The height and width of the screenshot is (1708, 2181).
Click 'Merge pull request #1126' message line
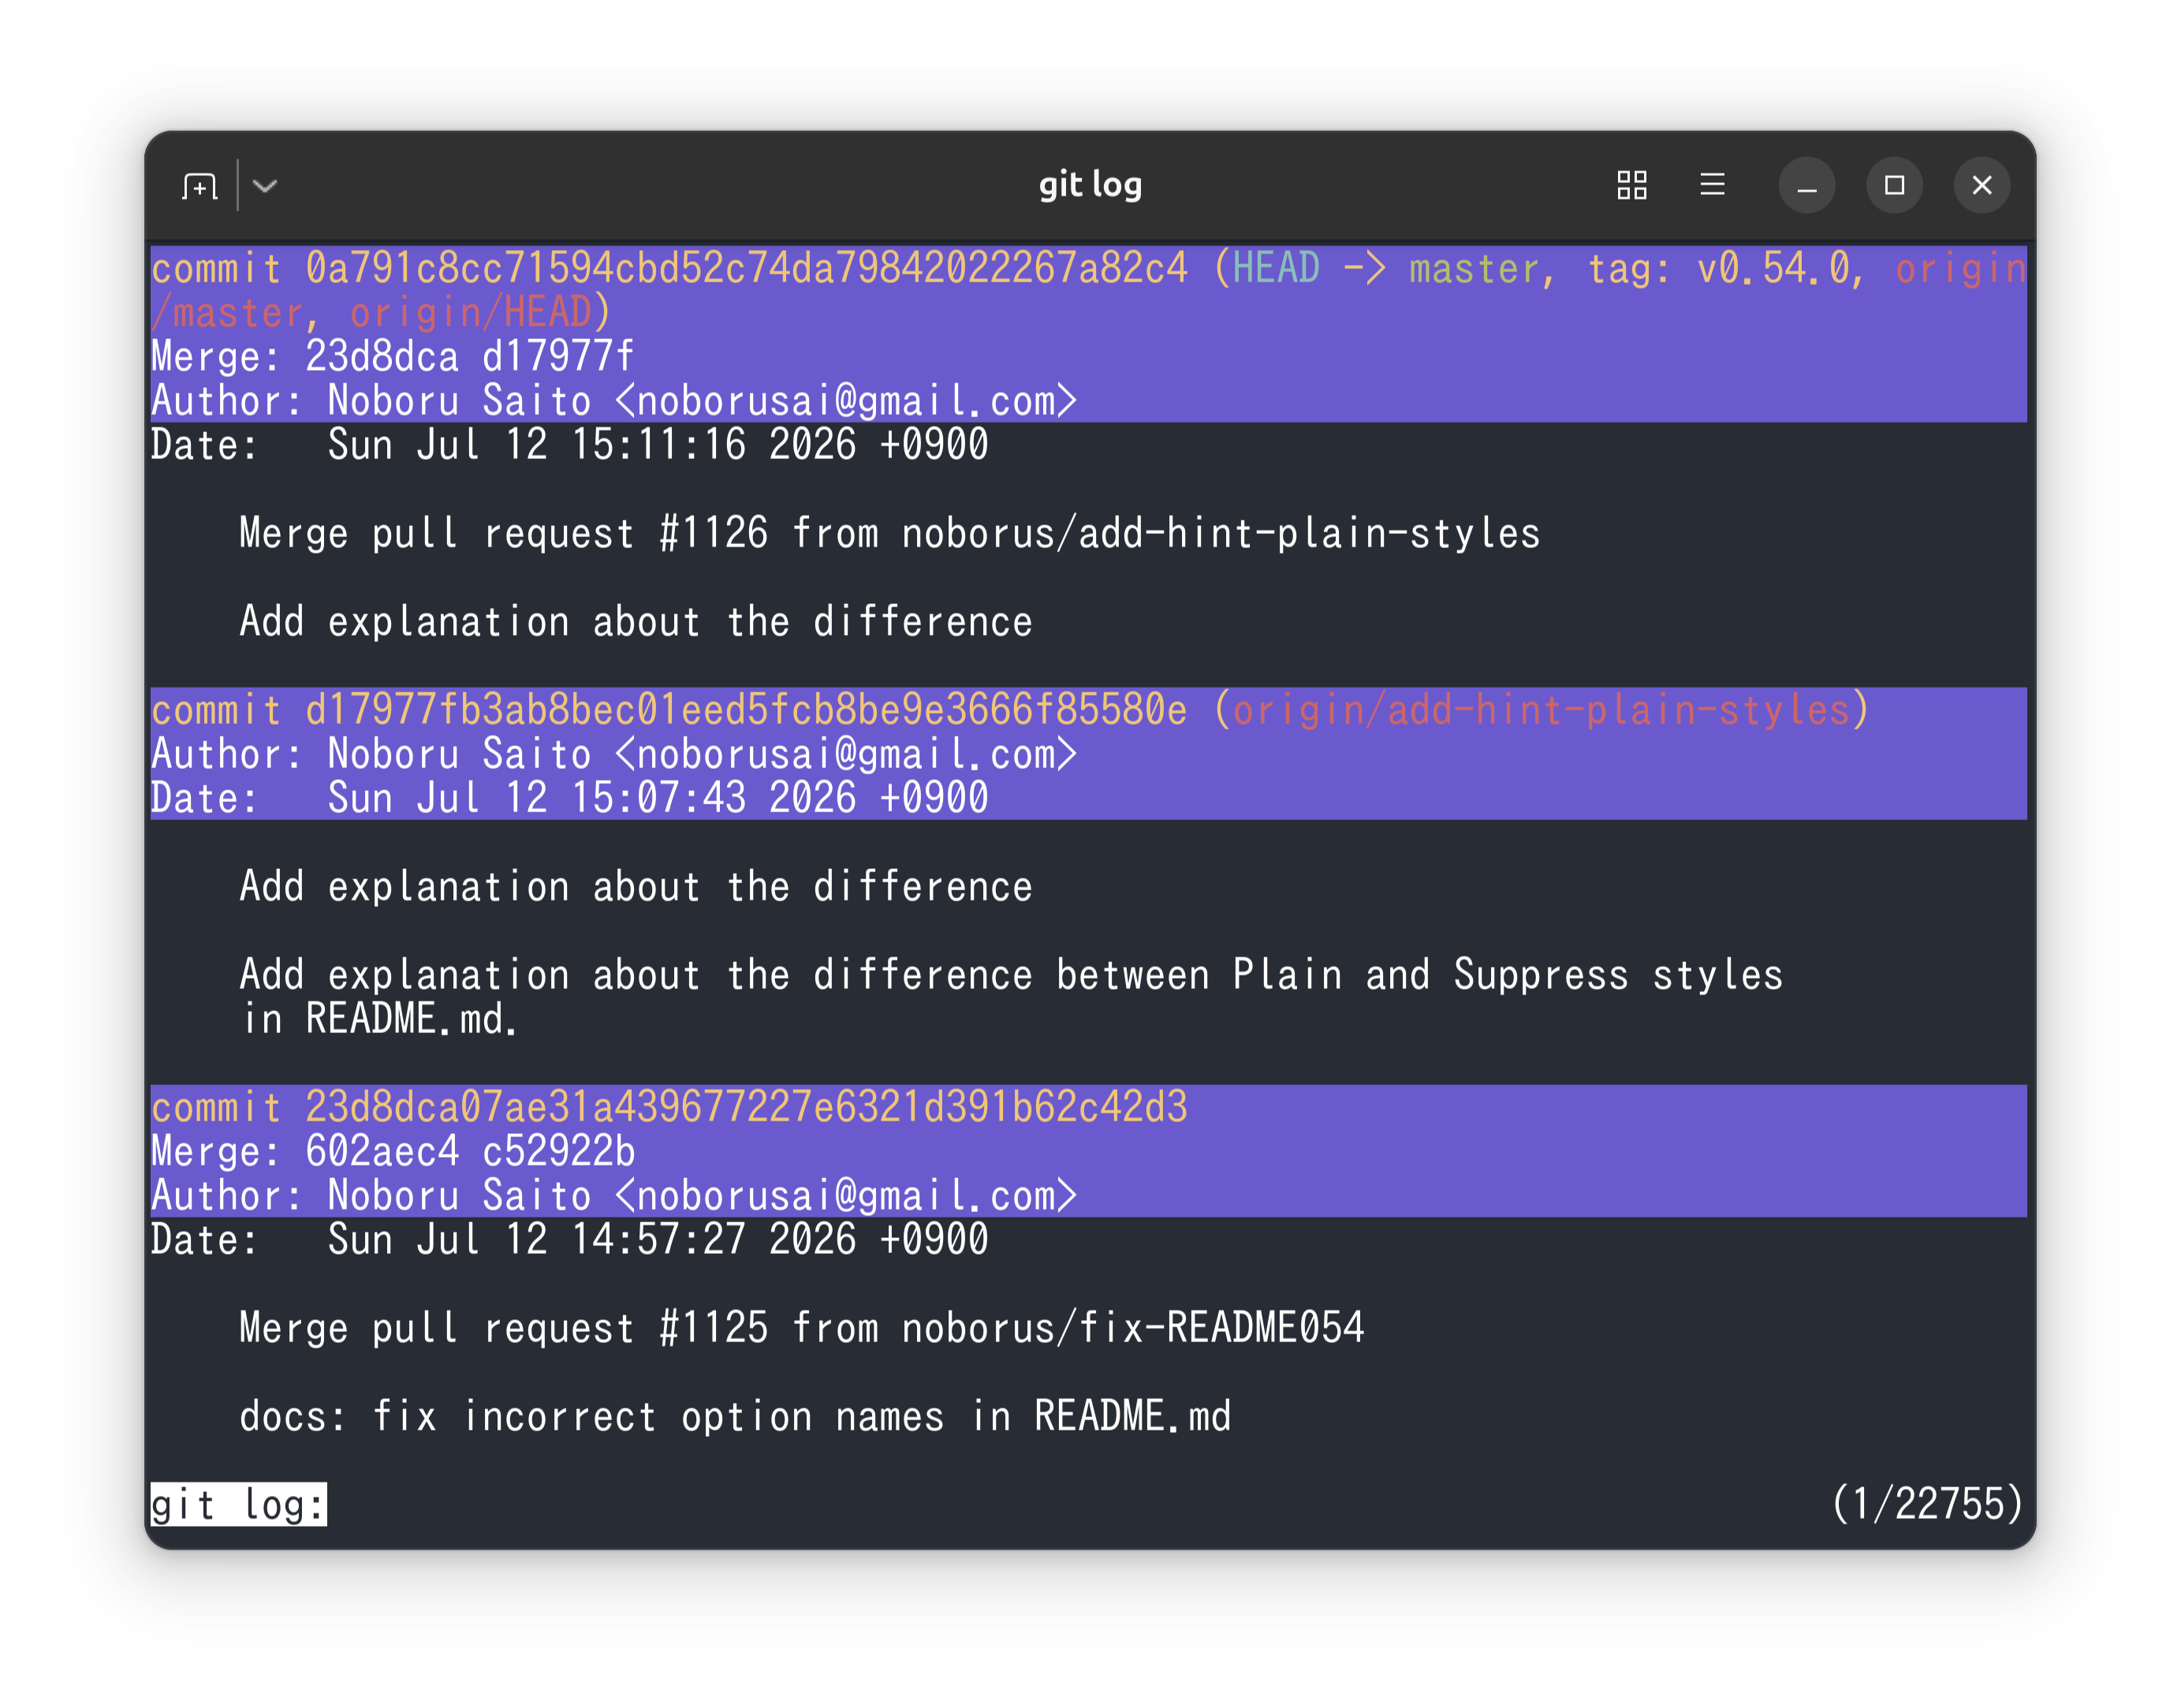click(x=890, y=533)
